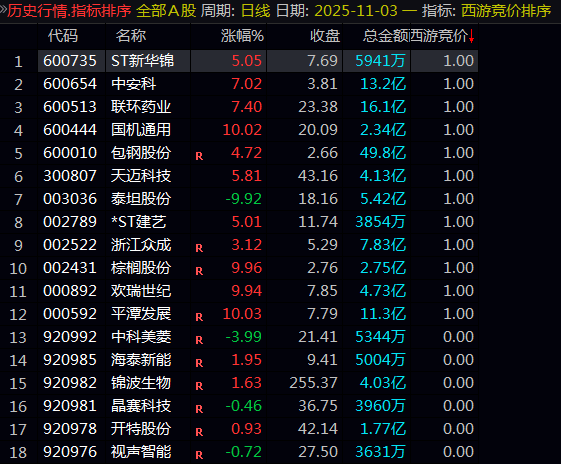Click 3854万 turnover value
Viewport: 561px width, 464px height.
(381, 222)
